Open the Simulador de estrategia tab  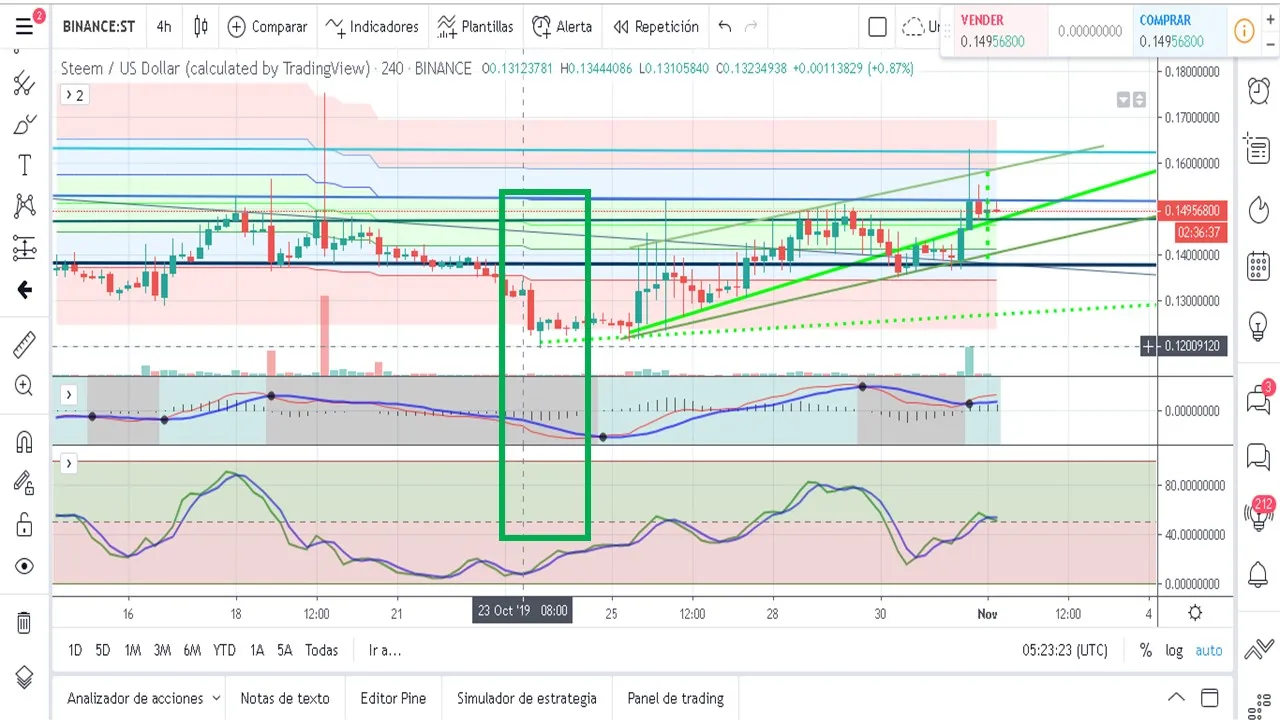click(526, 698)
